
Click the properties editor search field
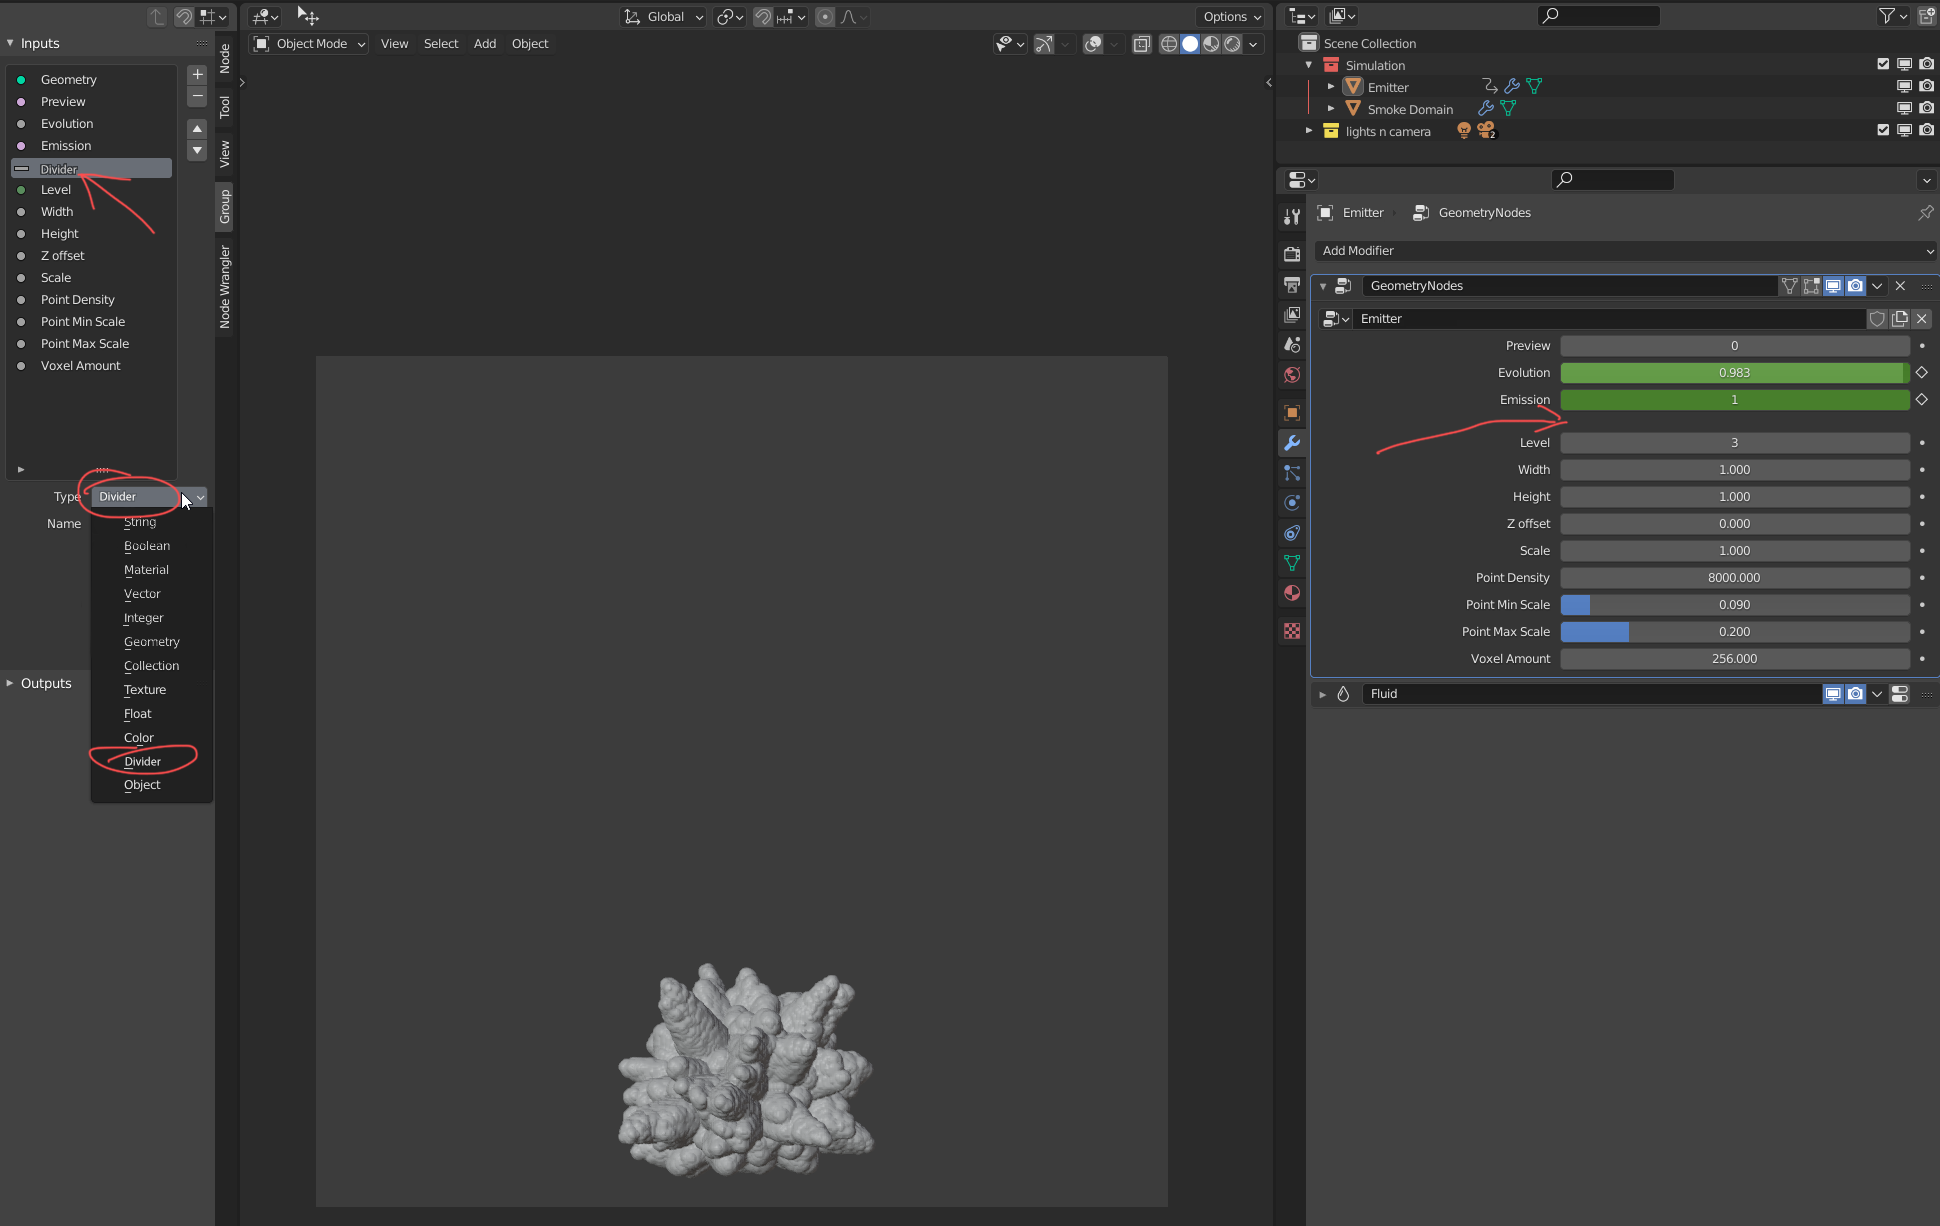pos(1612,180)
